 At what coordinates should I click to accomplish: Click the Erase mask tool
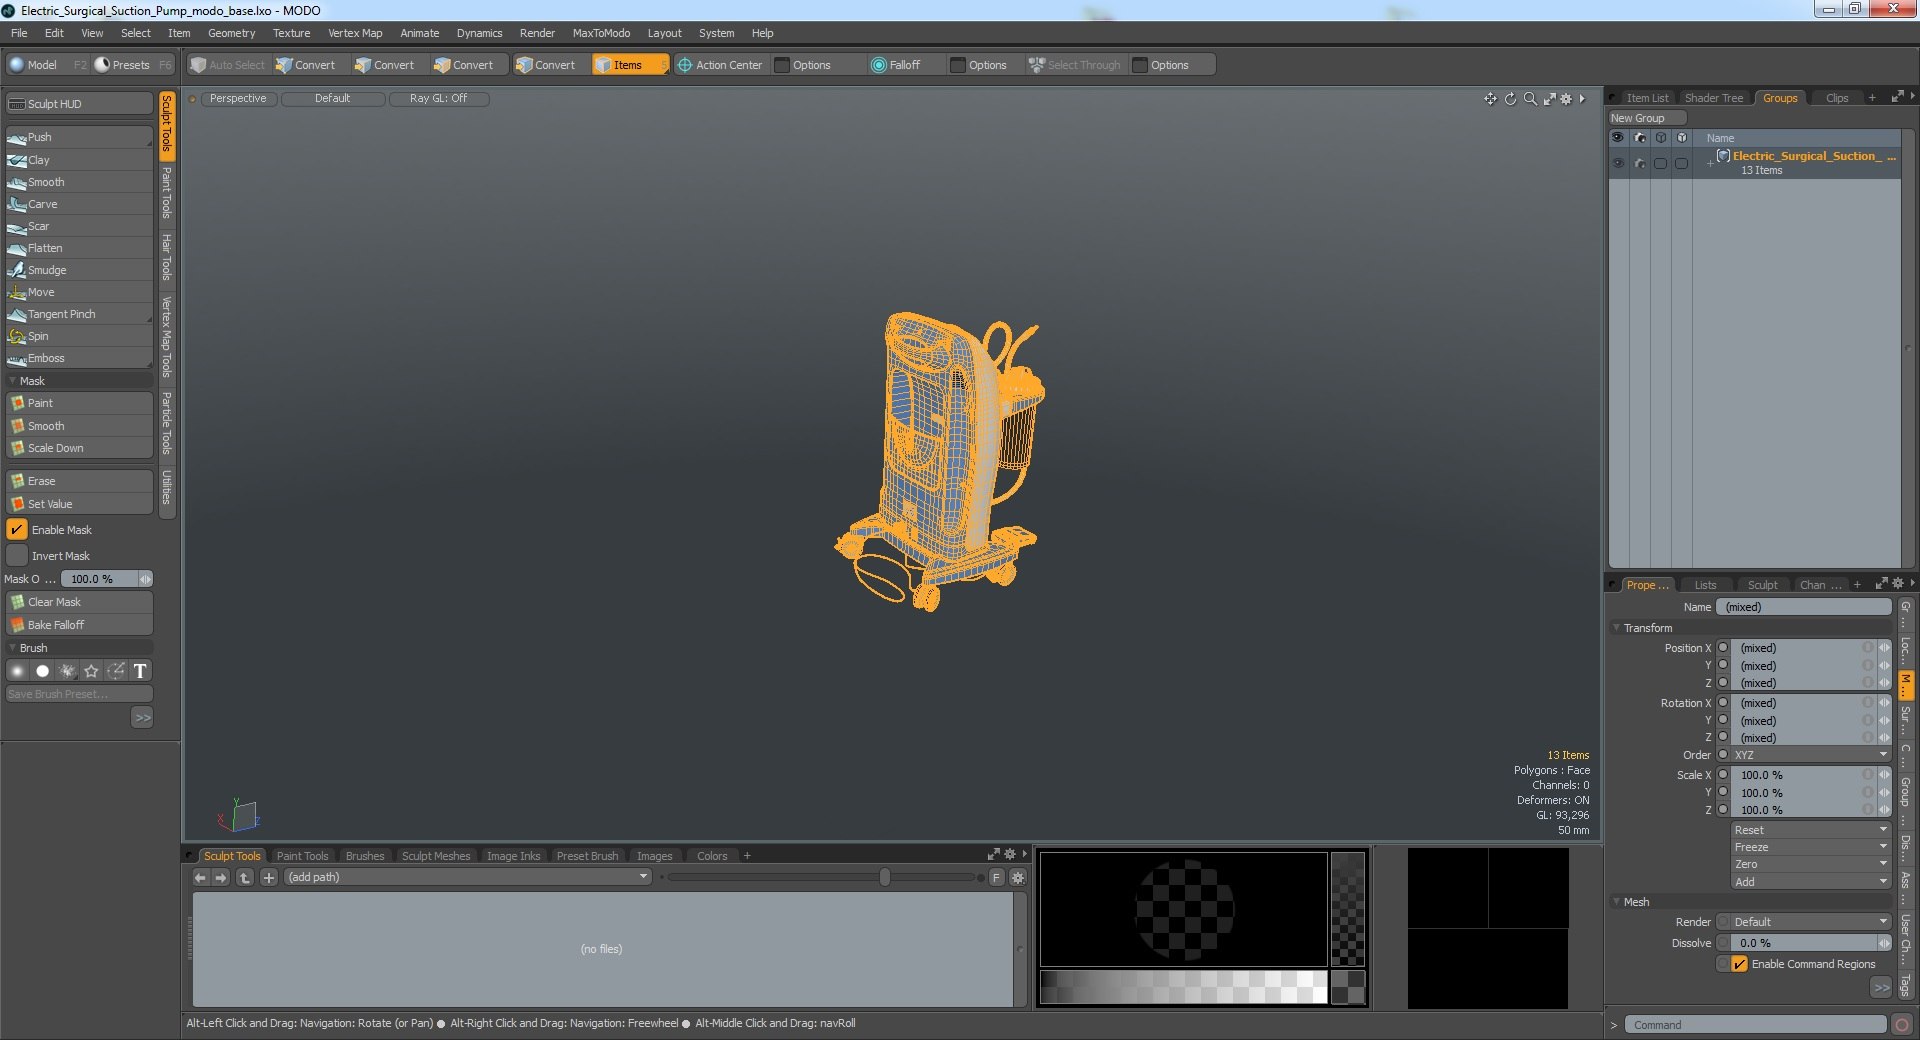click(x=79, y=481)
